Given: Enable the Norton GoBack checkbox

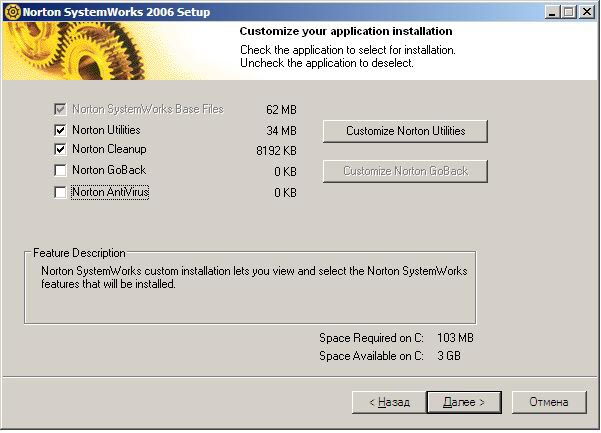Looking at the screenshot, I should (x=60, y=170).
